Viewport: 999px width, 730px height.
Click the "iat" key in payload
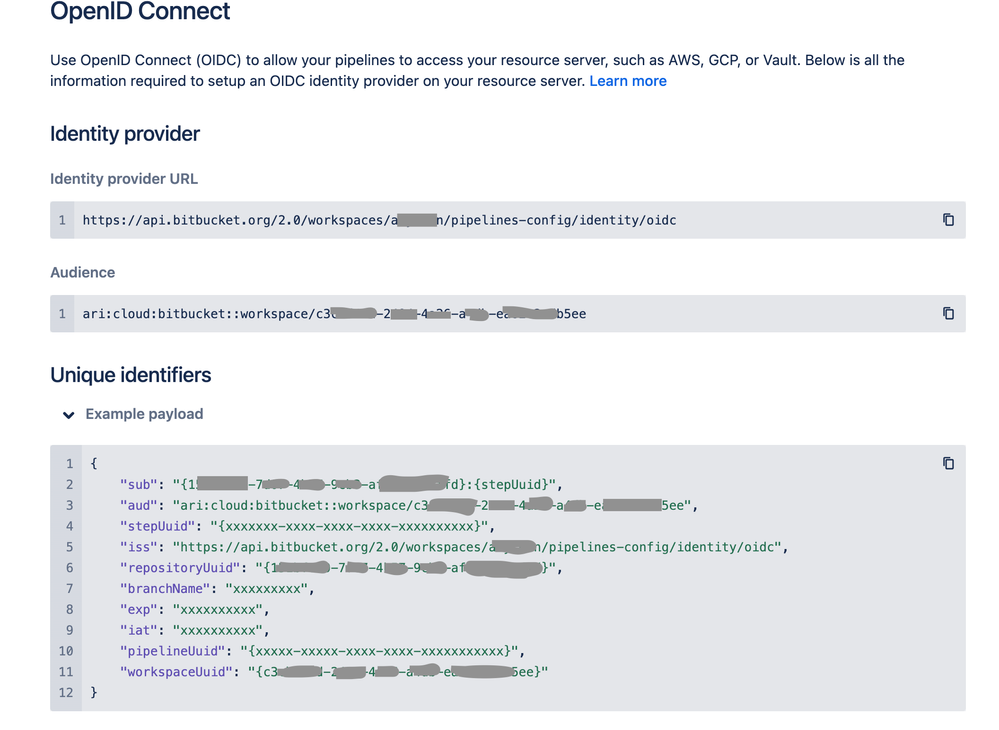coord(138,631)
